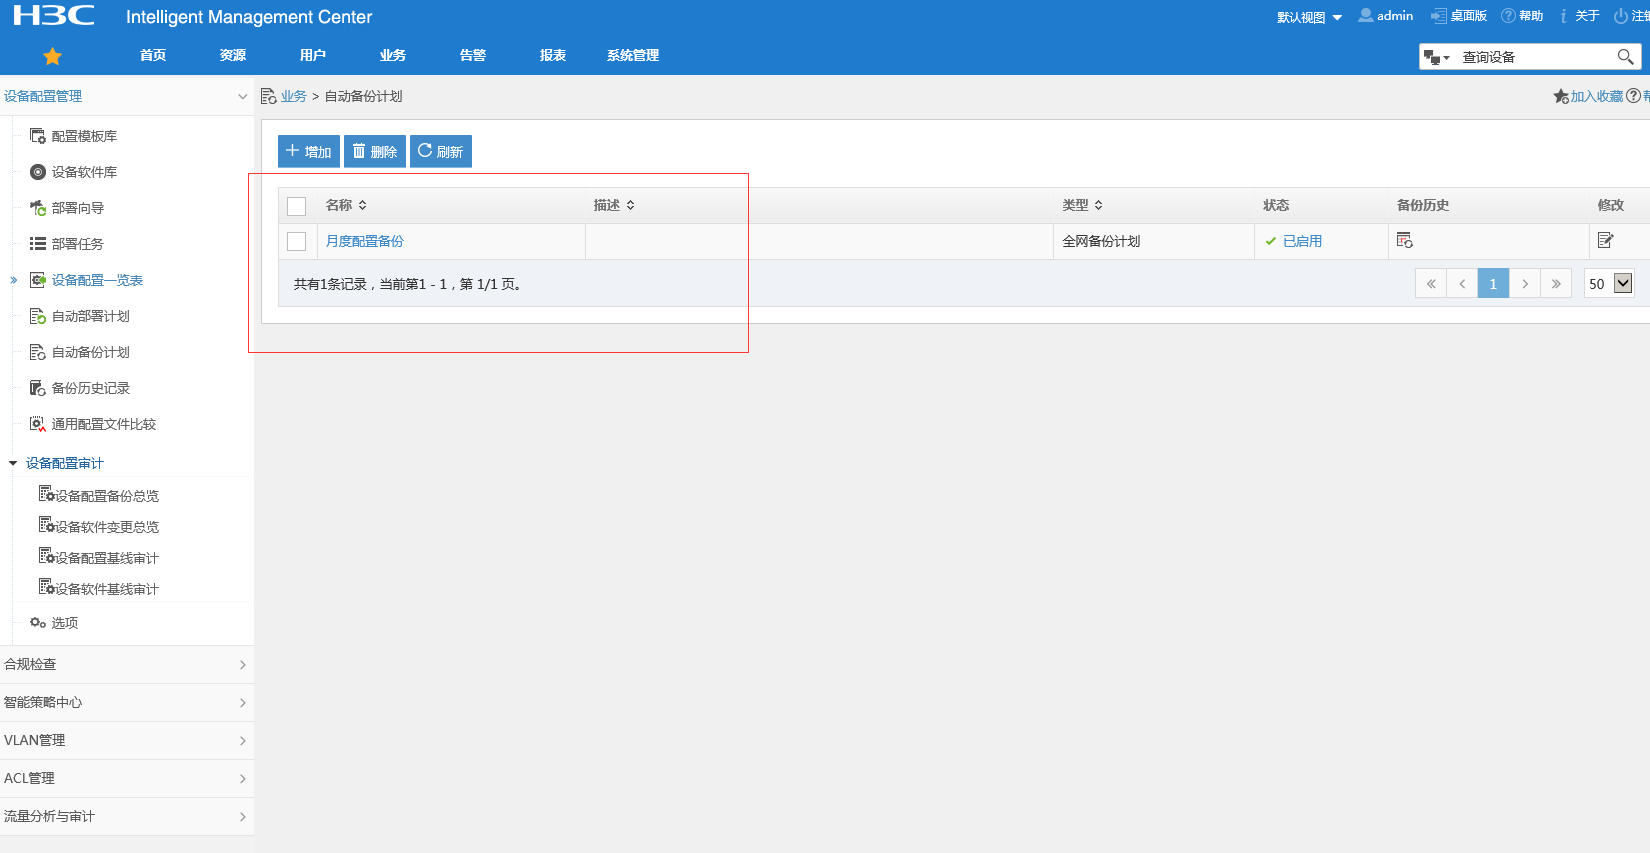The width and height of the screenshot is (1650, 853).
Task: Collapse the 设备配置审计 tree group
Action: (13, 463)
